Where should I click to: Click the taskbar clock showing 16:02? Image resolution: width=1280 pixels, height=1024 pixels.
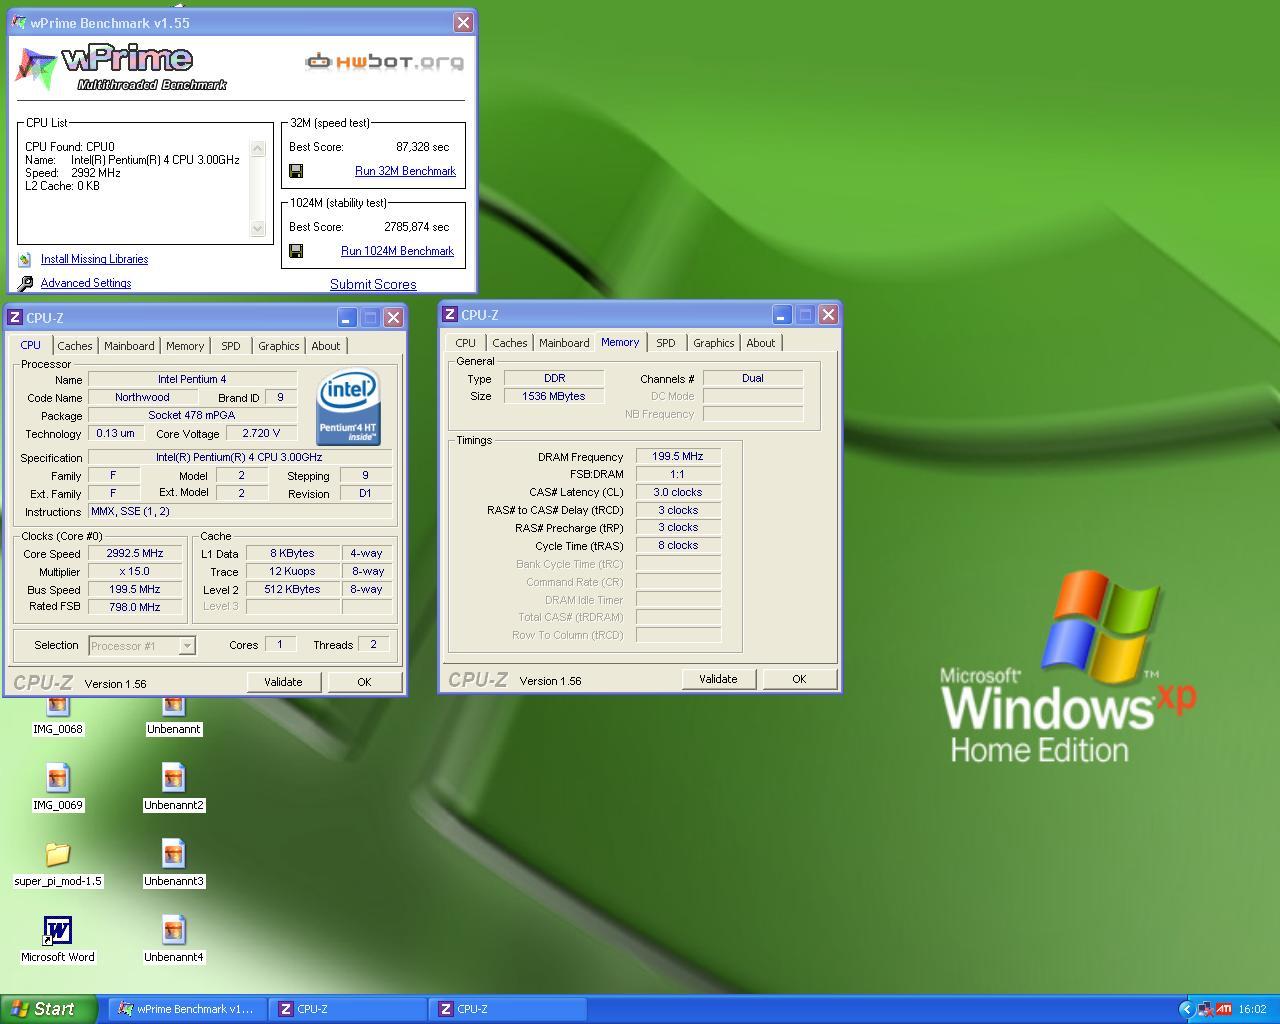click(x=1252, y=1009)
